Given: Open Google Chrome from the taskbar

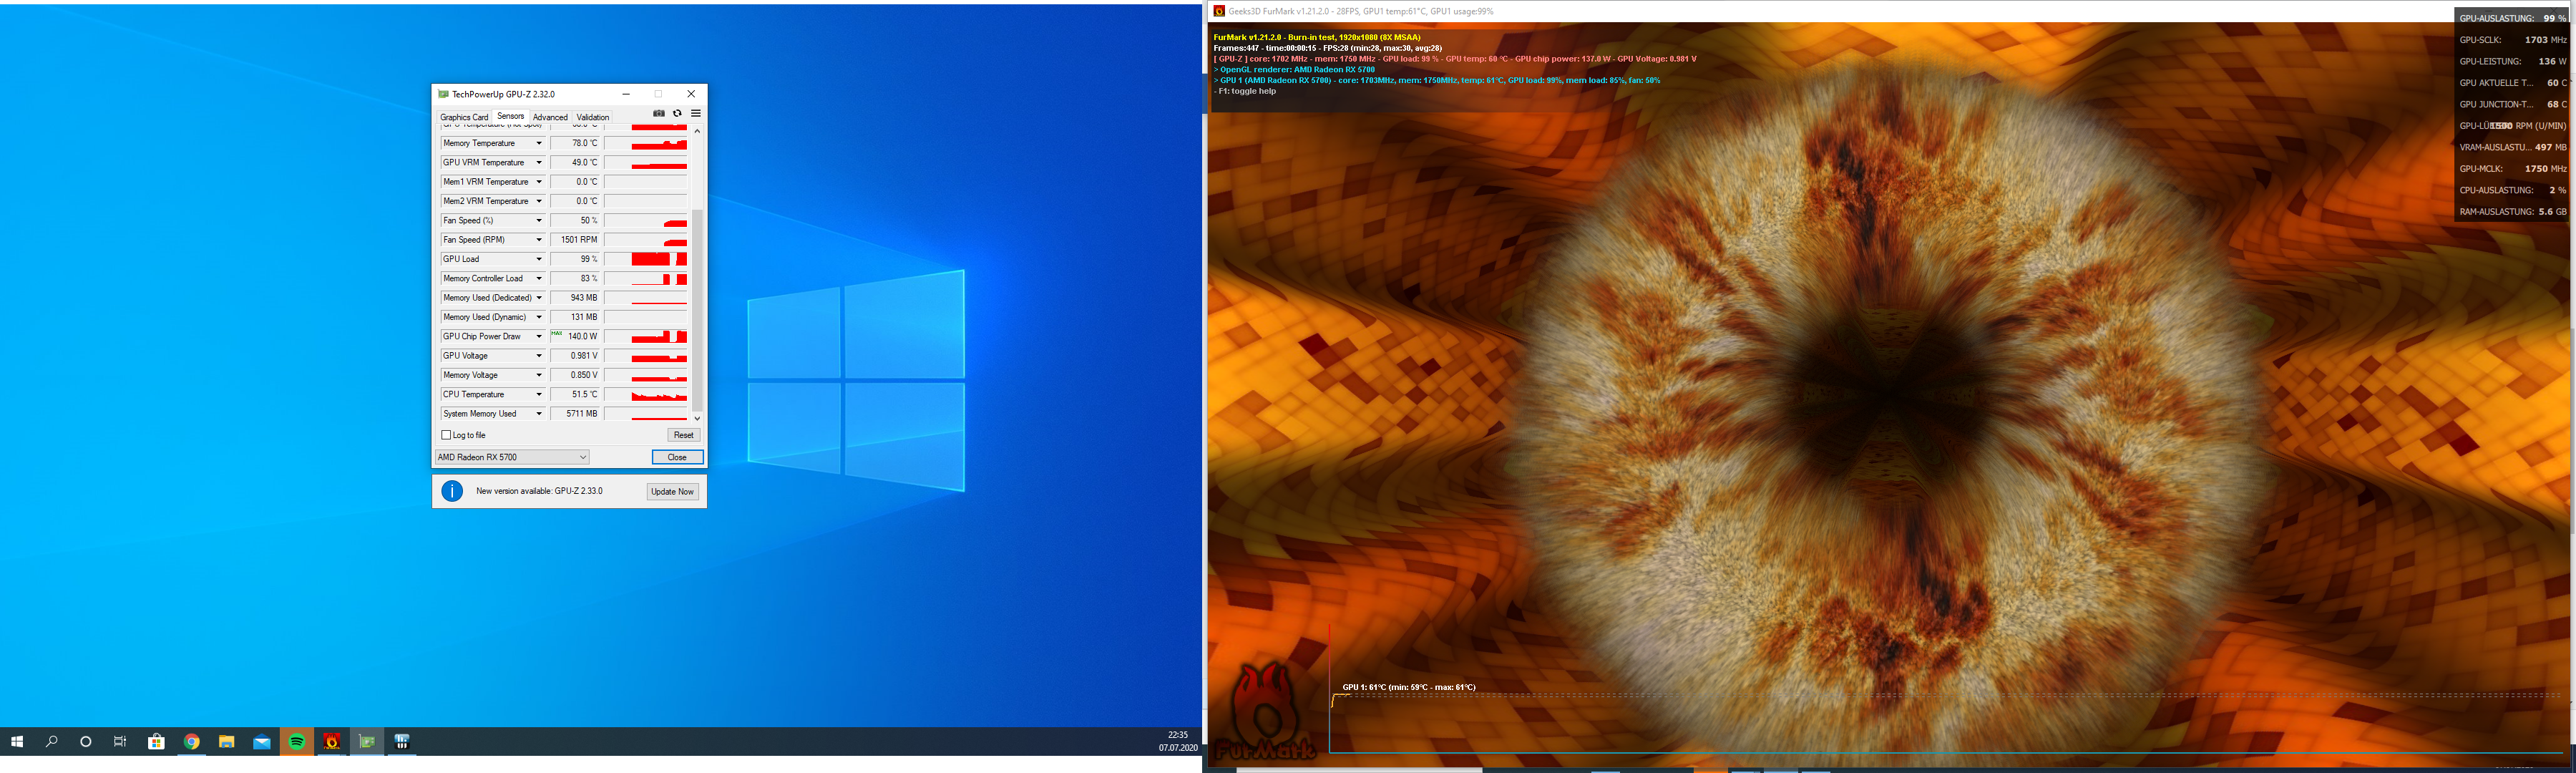Looking at the screenshot, I should (192, 742).
